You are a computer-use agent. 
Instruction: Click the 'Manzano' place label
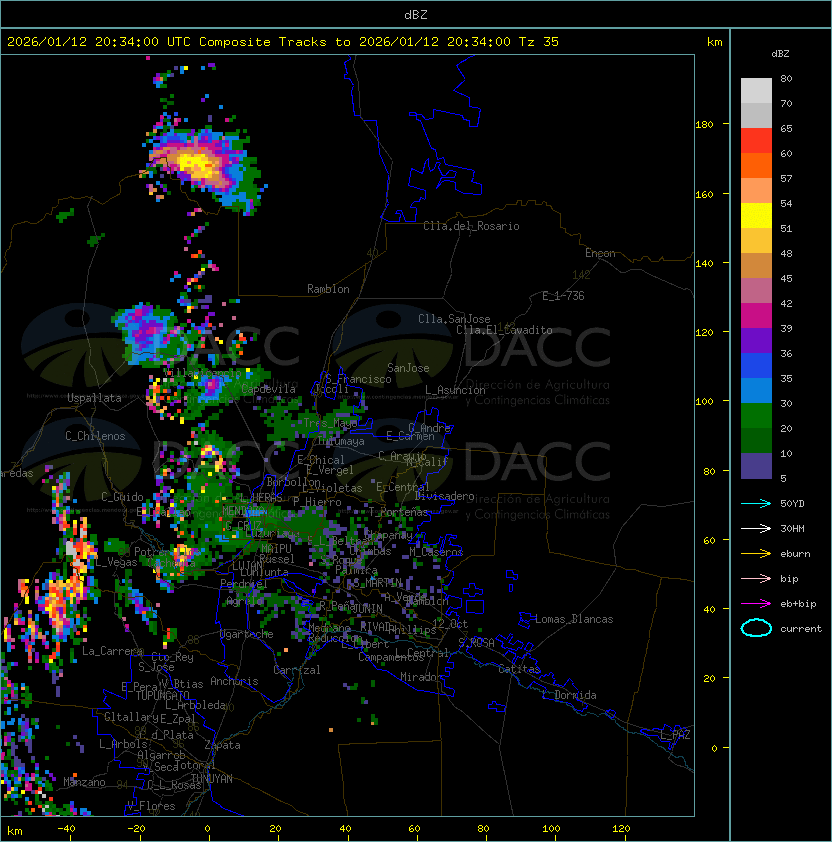(x=84, y=782)
